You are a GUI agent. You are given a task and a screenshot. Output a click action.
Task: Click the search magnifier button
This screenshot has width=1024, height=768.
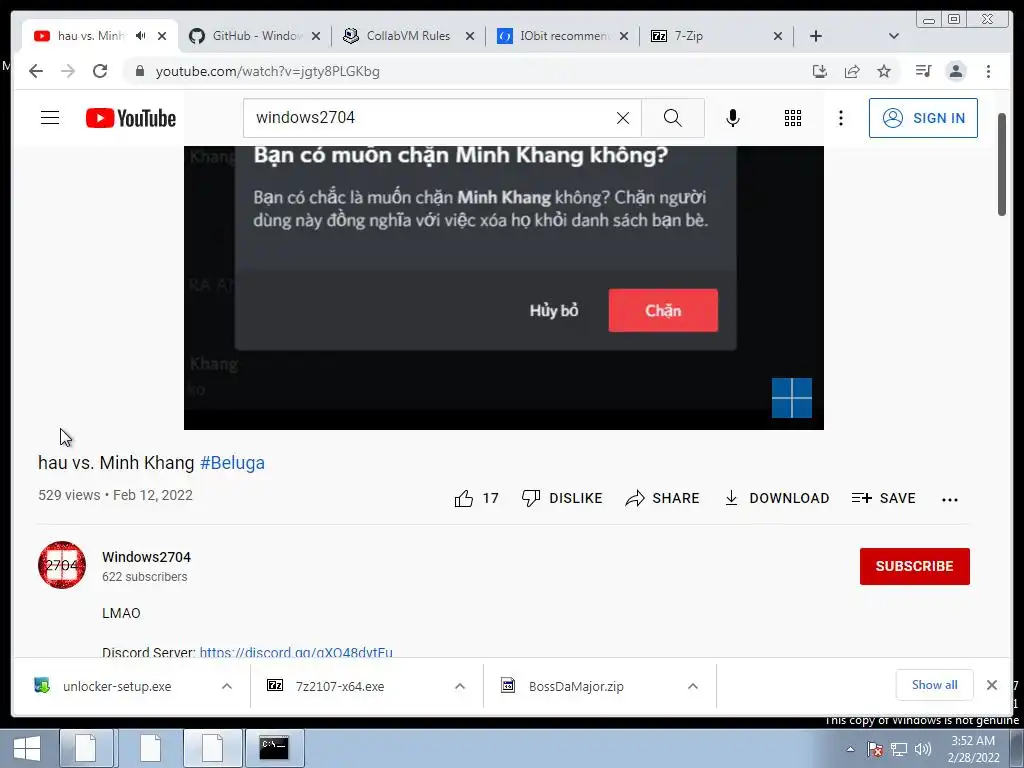(x=673, y=118)
